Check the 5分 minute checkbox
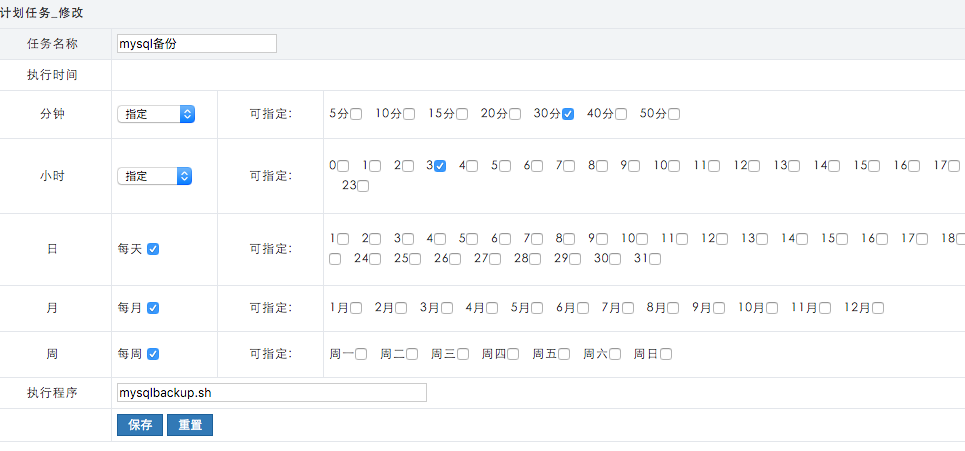965x451 pixels. point(356,114)
